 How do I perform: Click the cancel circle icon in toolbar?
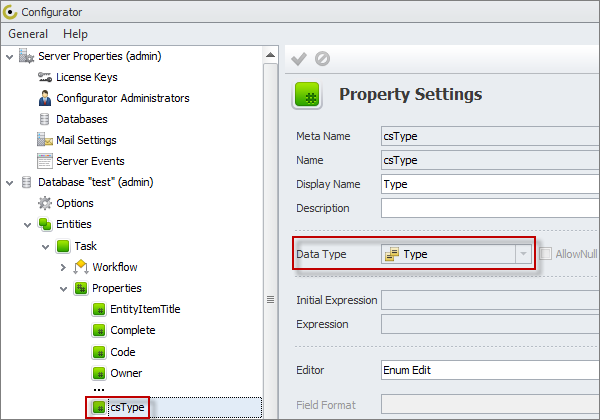[x=322, y=59]
